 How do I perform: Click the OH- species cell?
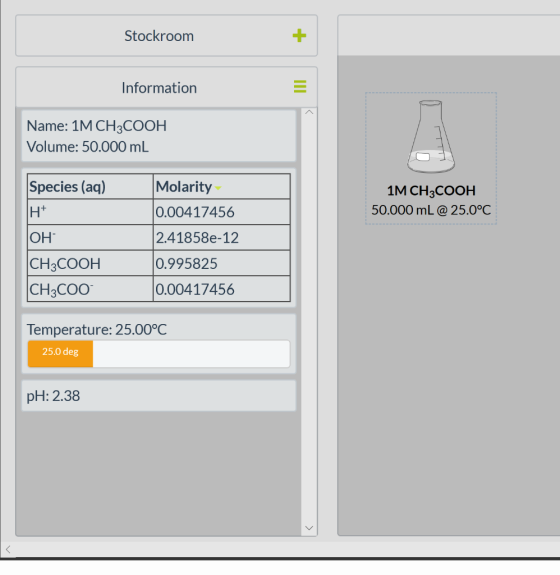tap(90, 238)
